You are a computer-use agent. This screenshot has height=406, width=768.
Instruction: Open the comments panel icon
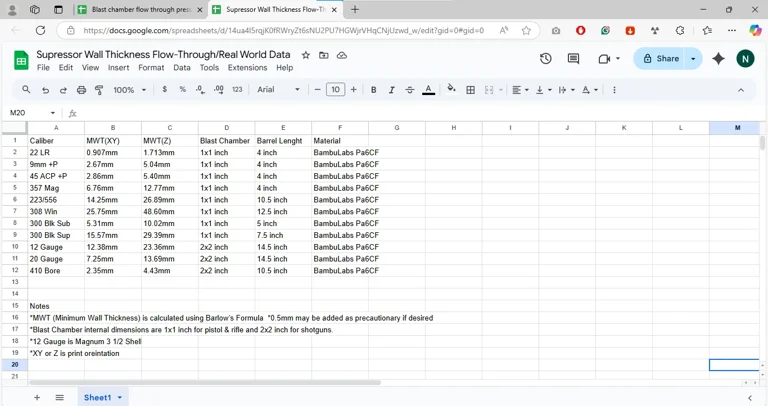(x=573, y=59)
